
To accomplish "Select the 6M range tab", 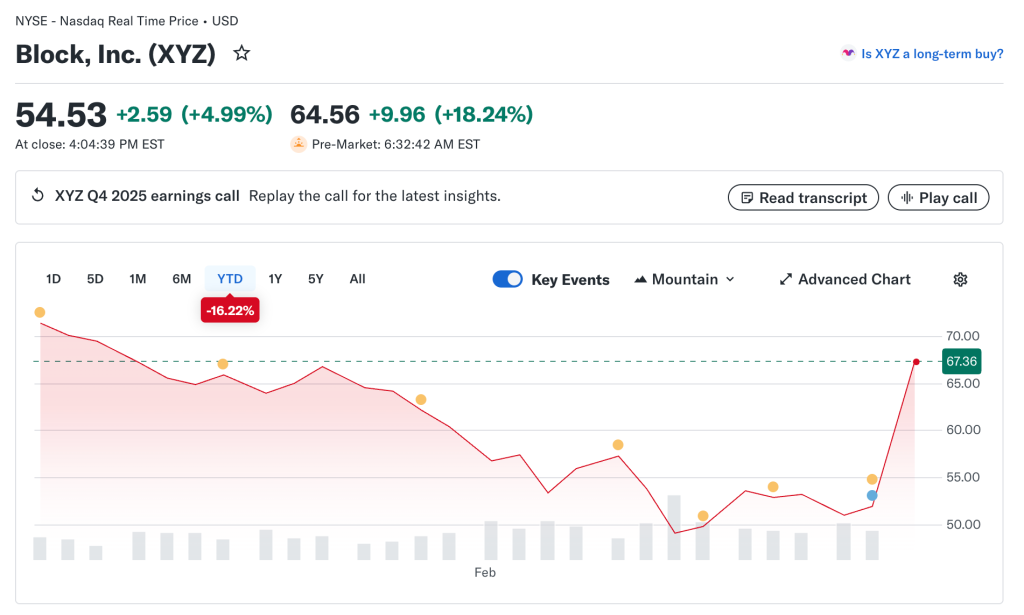I will click(181, 279).
